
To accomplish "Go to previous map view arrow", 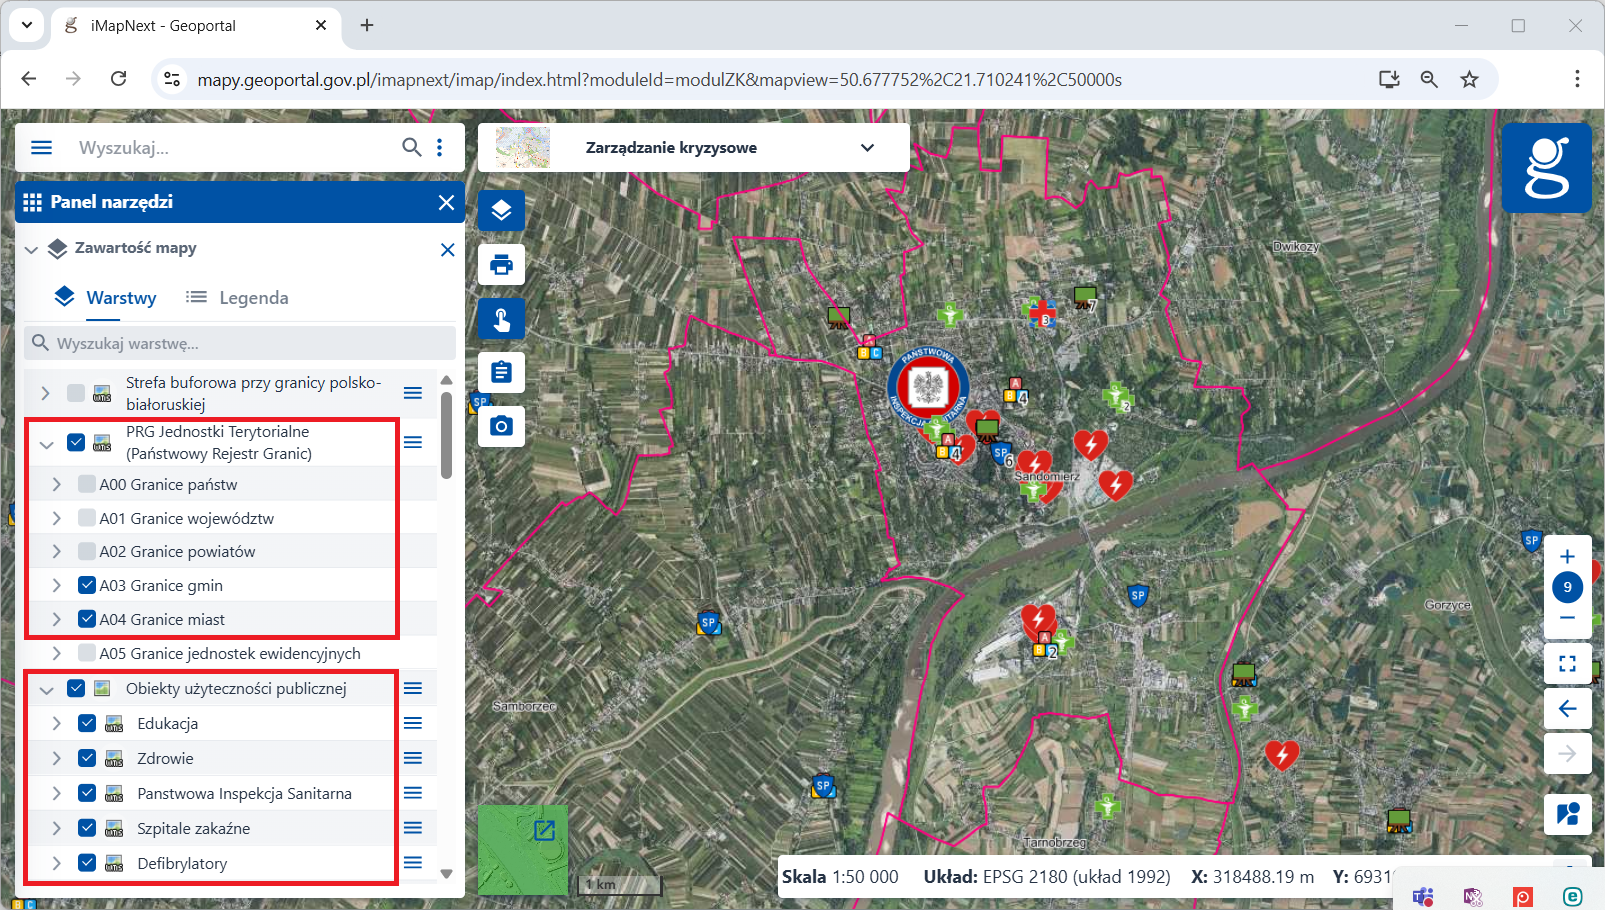I will (x=1567, y=709).
